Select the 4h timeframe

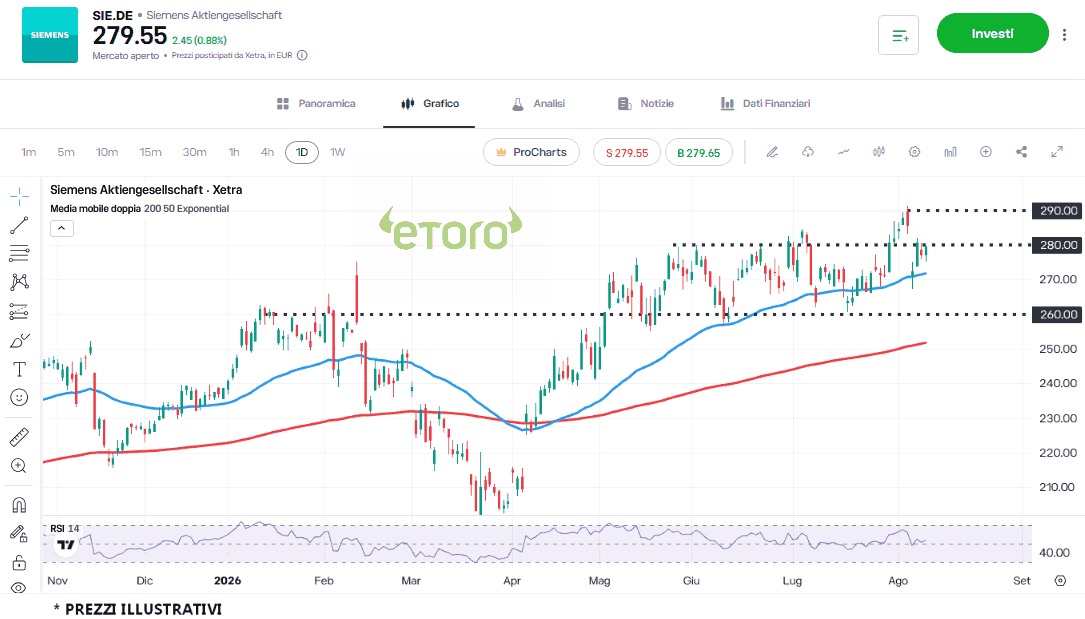pyautogui.click(x=267, y=152)
